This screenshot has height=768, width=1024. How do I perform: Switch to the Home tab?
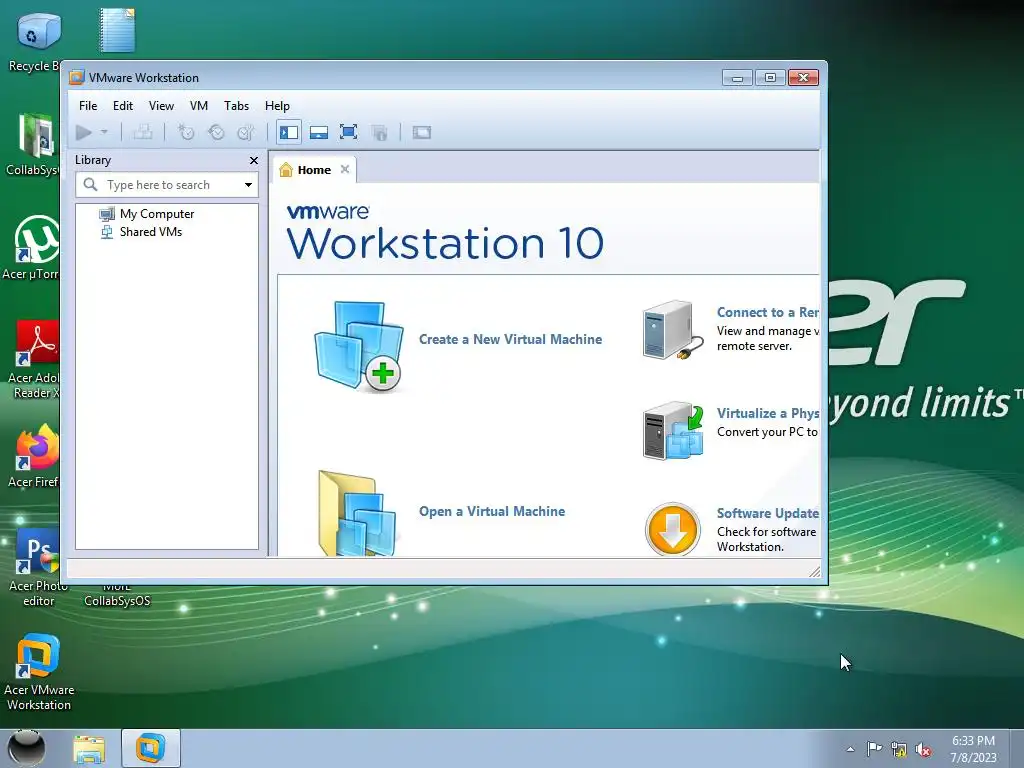pos(314,170)
